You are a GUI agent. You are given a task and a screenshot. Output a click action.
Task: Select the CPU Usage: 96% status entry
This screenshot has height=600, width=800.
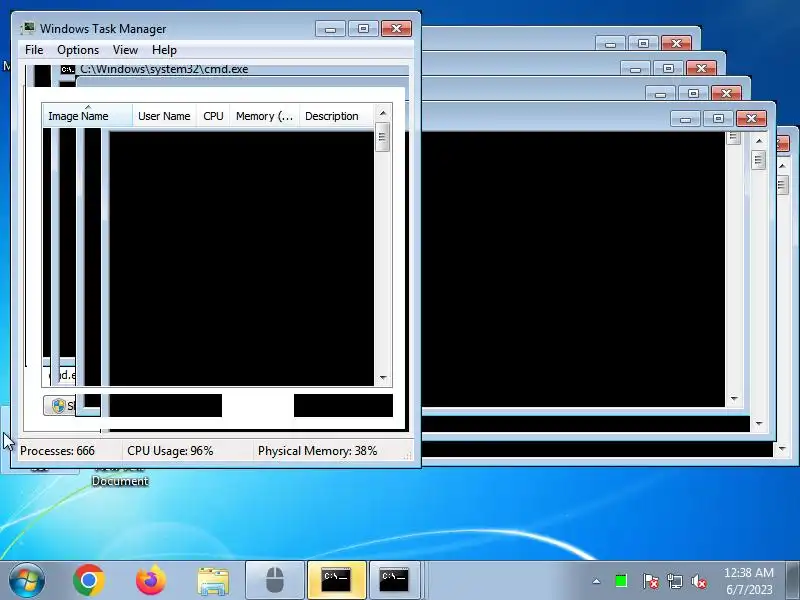[170, 451]
